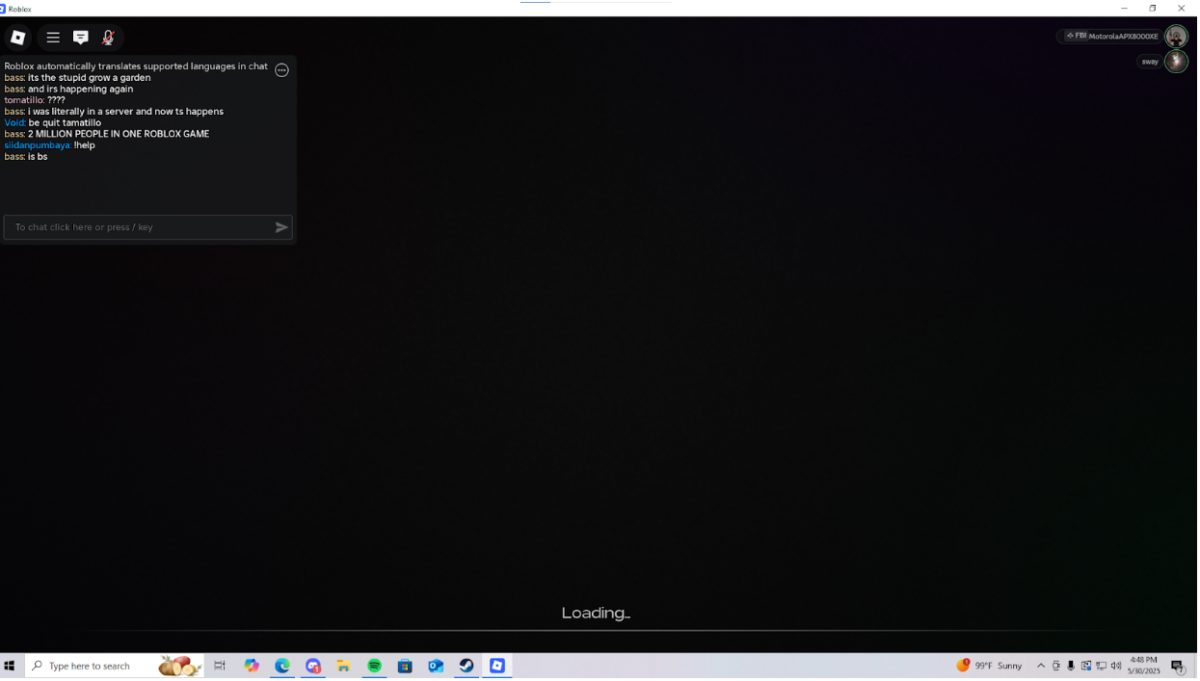Open Microsoft Store from the taskbar
Screen dimensions: 1200x681
click(405, 666)
